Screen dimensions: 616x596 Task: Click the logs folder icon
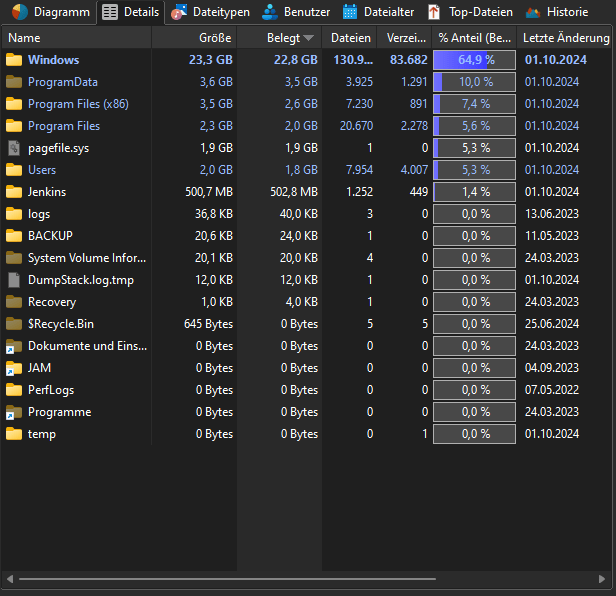coord(14,214)
